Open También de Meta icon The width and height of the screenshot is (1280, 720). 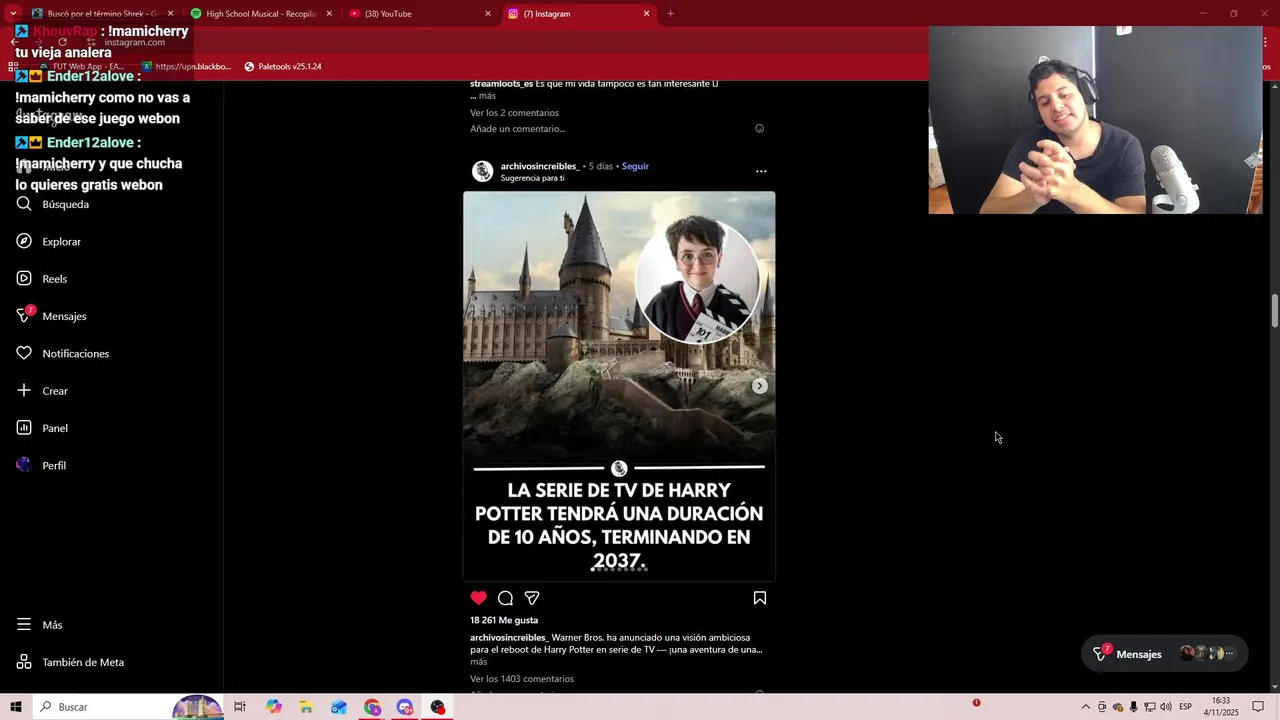pos(24,662)
